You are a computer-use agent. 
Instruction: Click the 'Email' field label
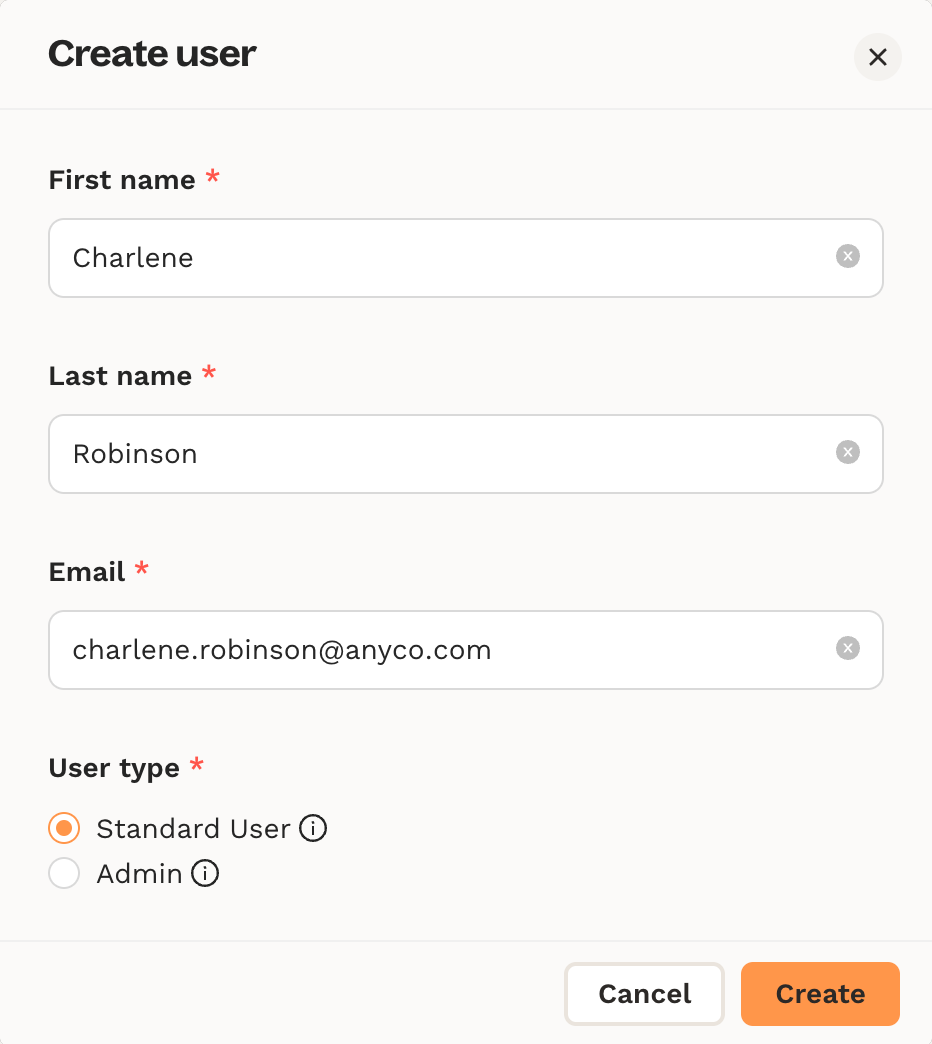[x=87, y=572]
